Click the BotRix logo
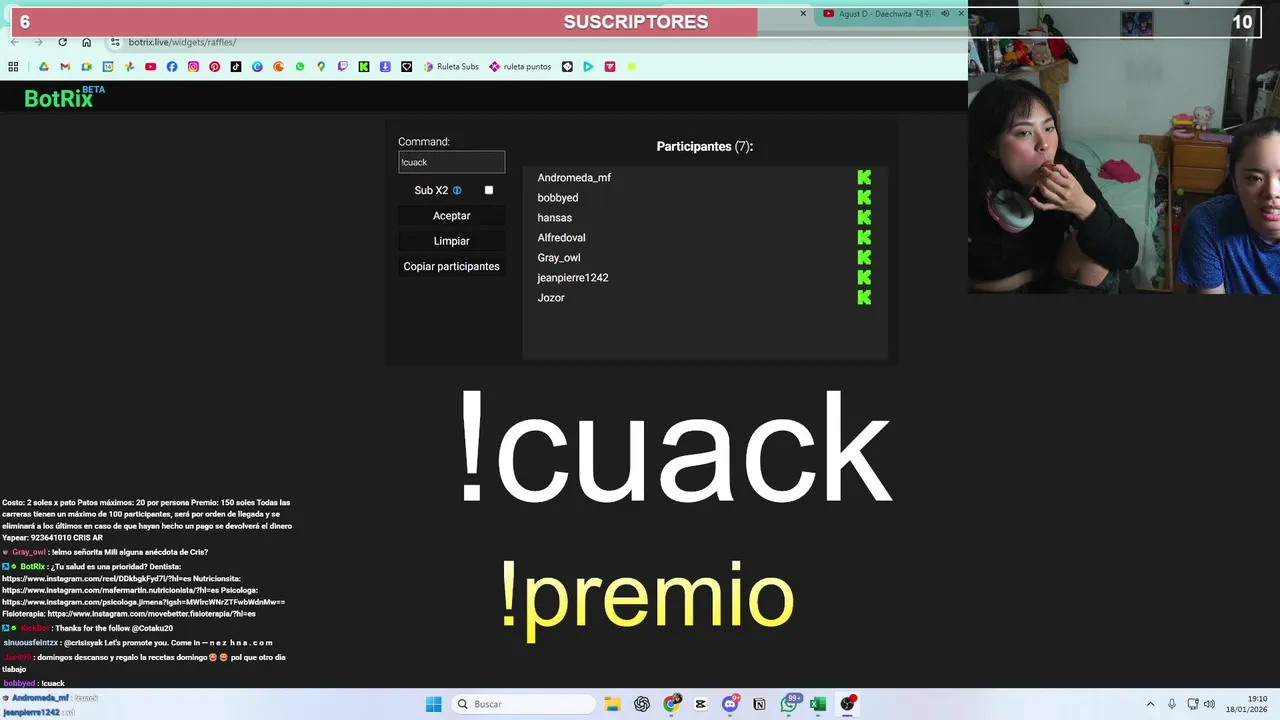The height and width of the screenshot is (720, 1280). tap(64, 97)
